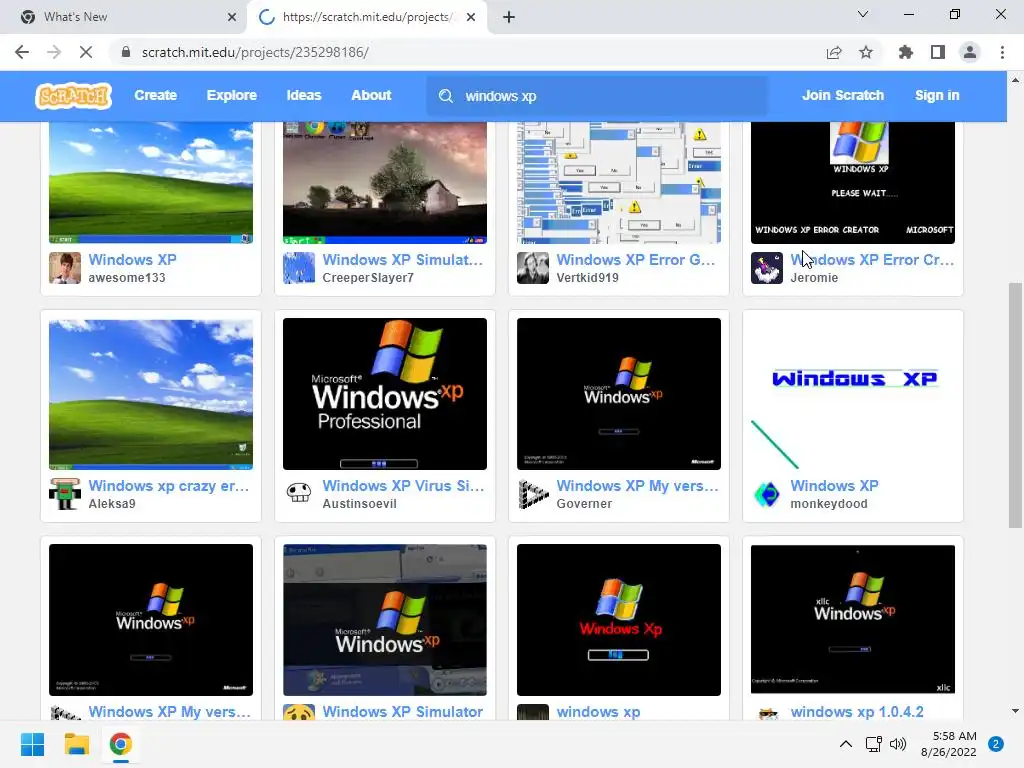
Task: Open Aleksa9's avatar
Action: click(65, 494)
